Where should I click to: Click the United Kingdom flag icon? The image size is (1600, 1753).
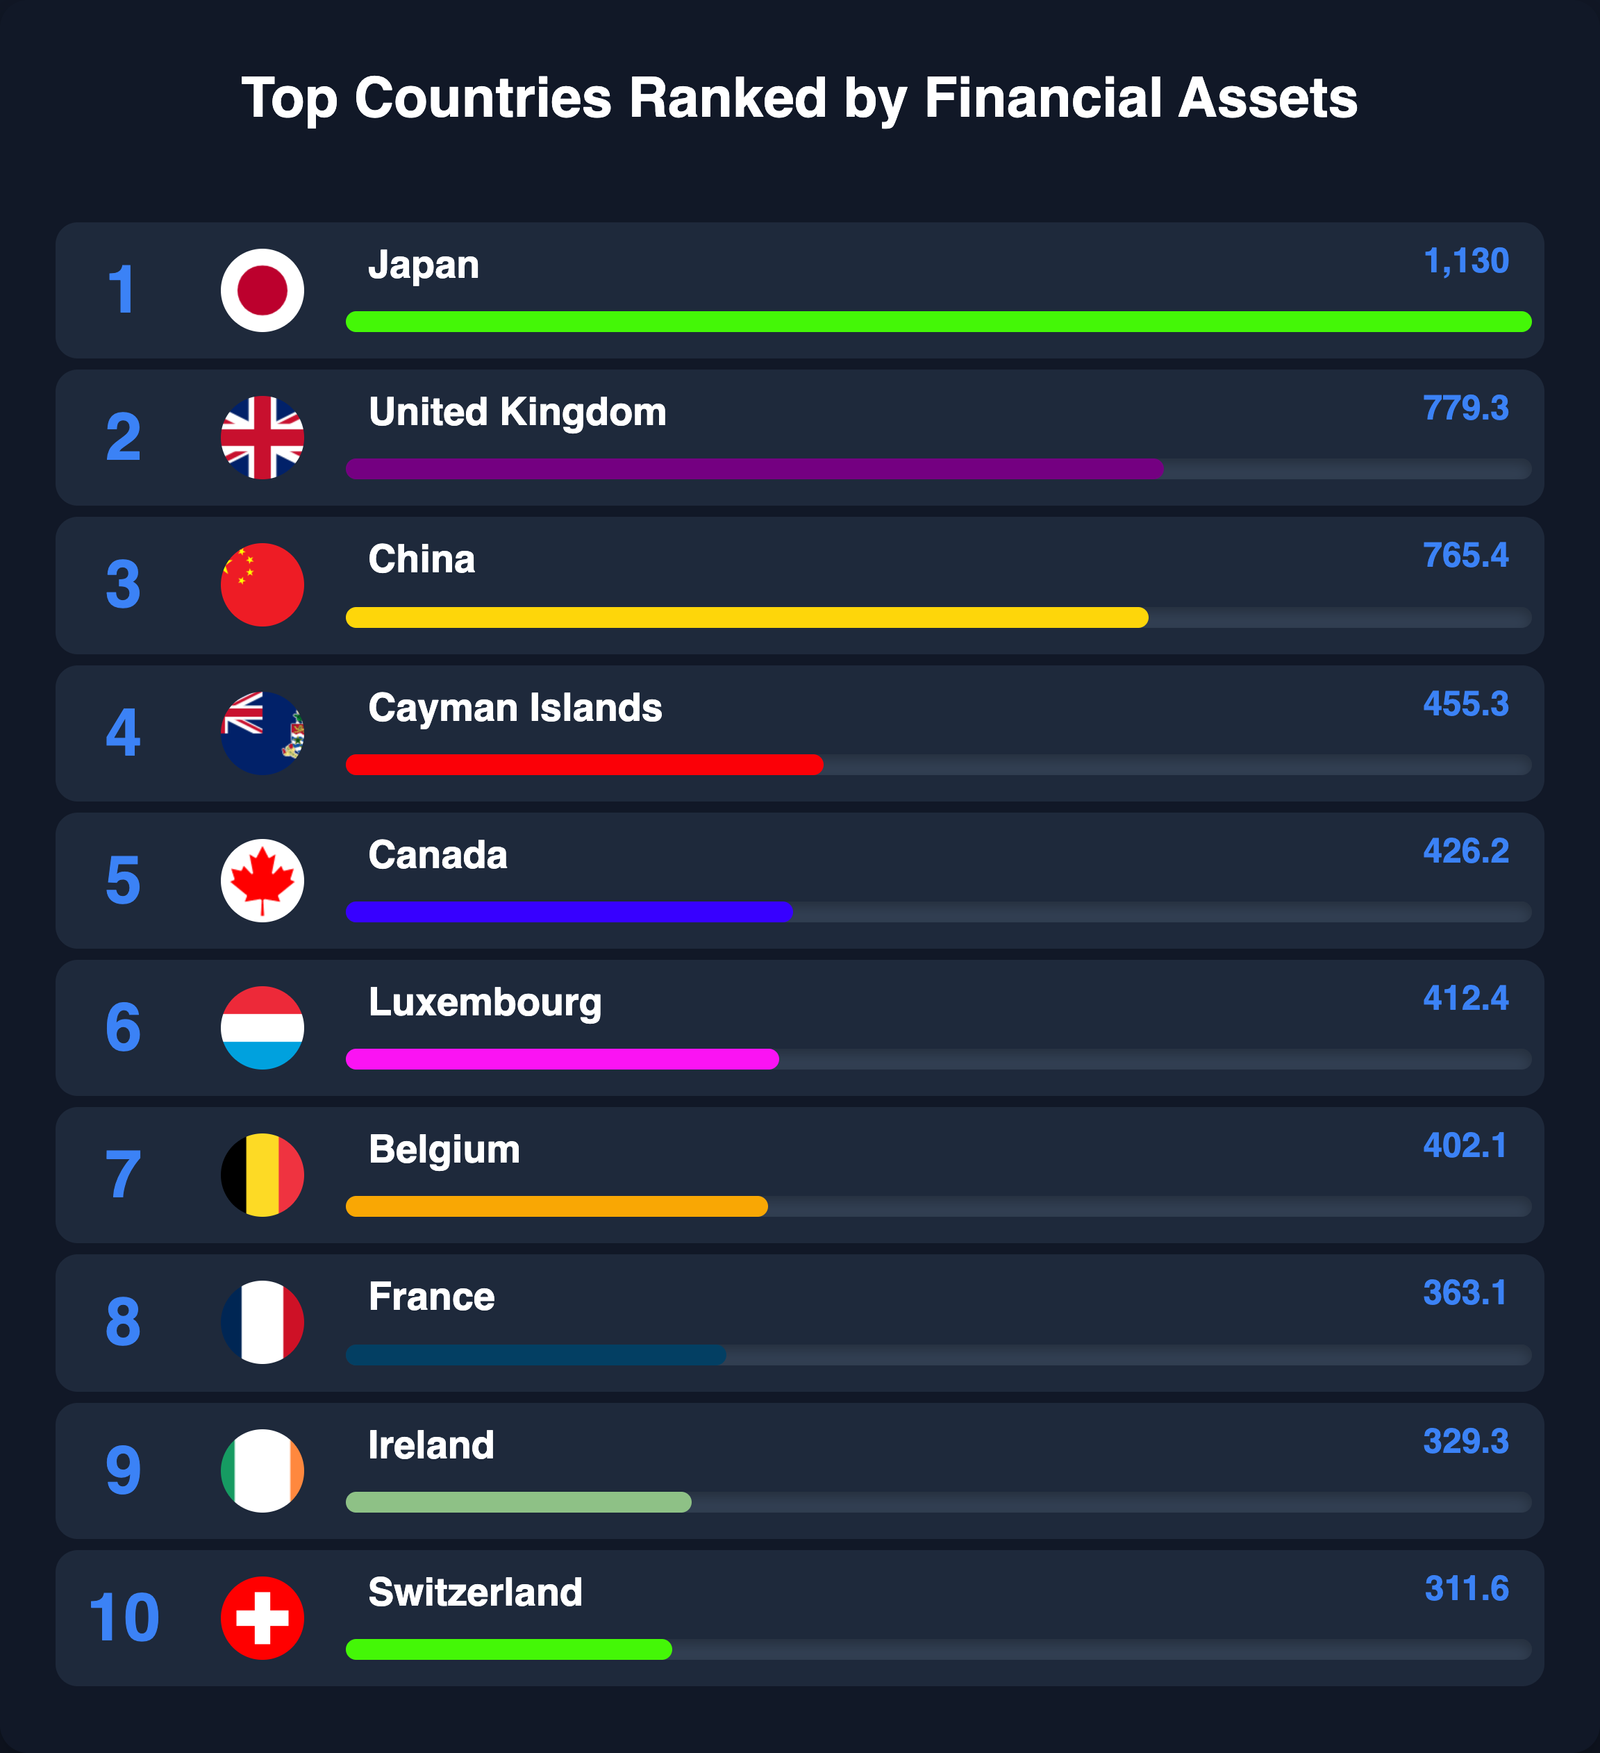click(x=262, y=437)
